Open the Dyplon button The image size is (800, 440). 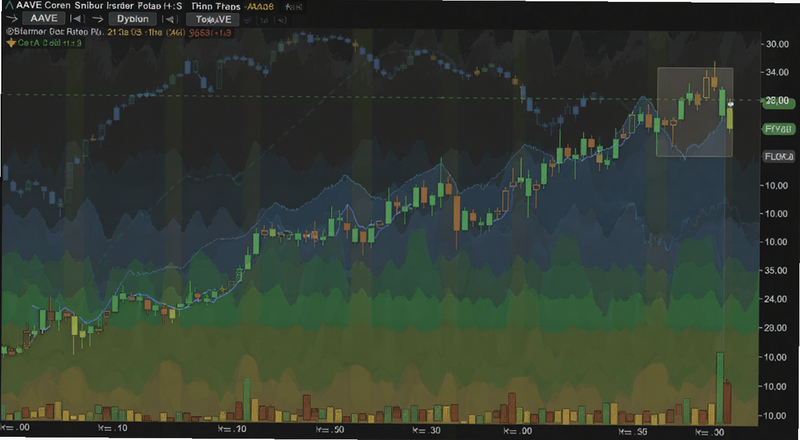click(133, 19)
